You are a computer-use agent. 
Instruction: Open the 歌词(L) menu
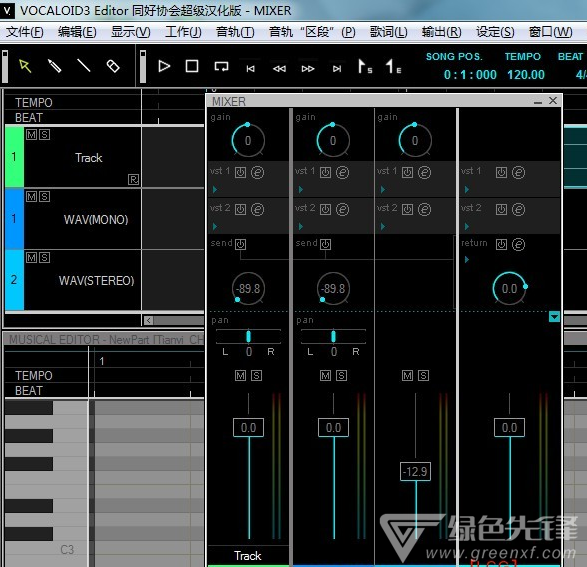[388, 32]
